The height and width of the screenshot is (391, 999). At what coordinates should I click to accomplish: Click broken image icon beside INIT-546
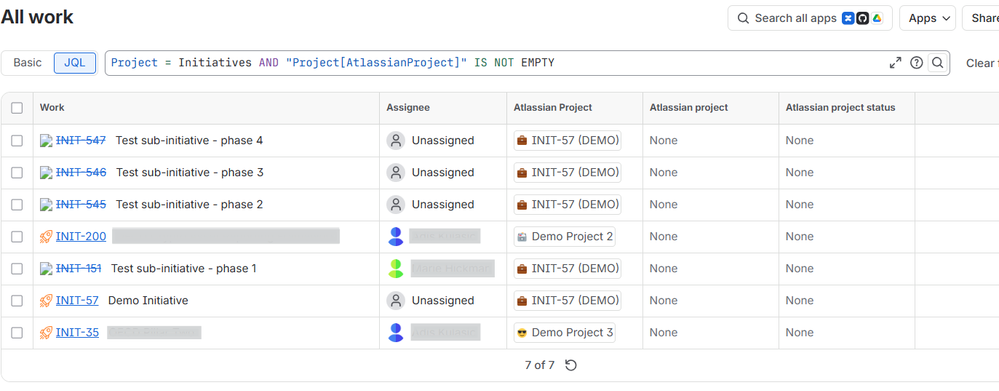(x=46, y=173)
